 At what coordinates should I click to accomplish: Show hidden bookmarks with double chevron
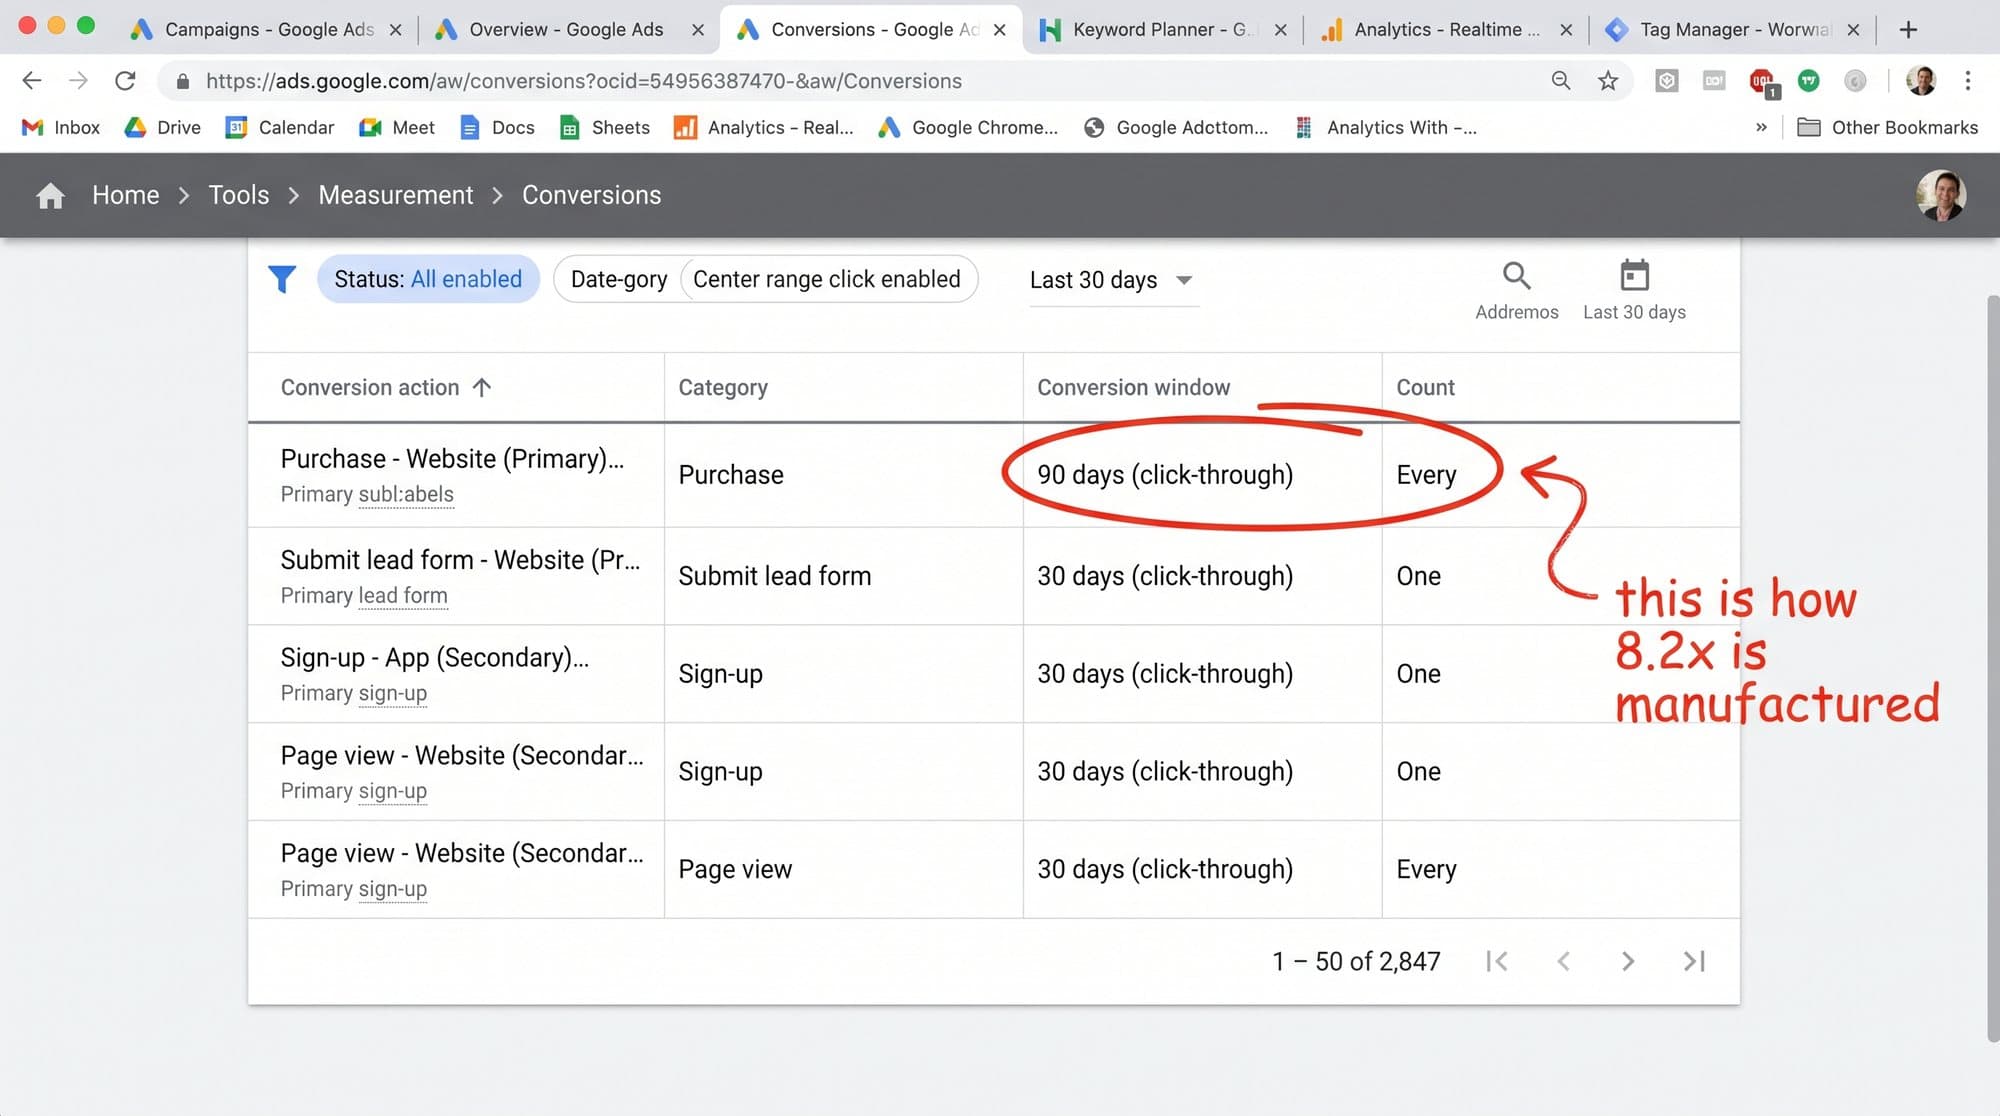tap(1761, 127)
